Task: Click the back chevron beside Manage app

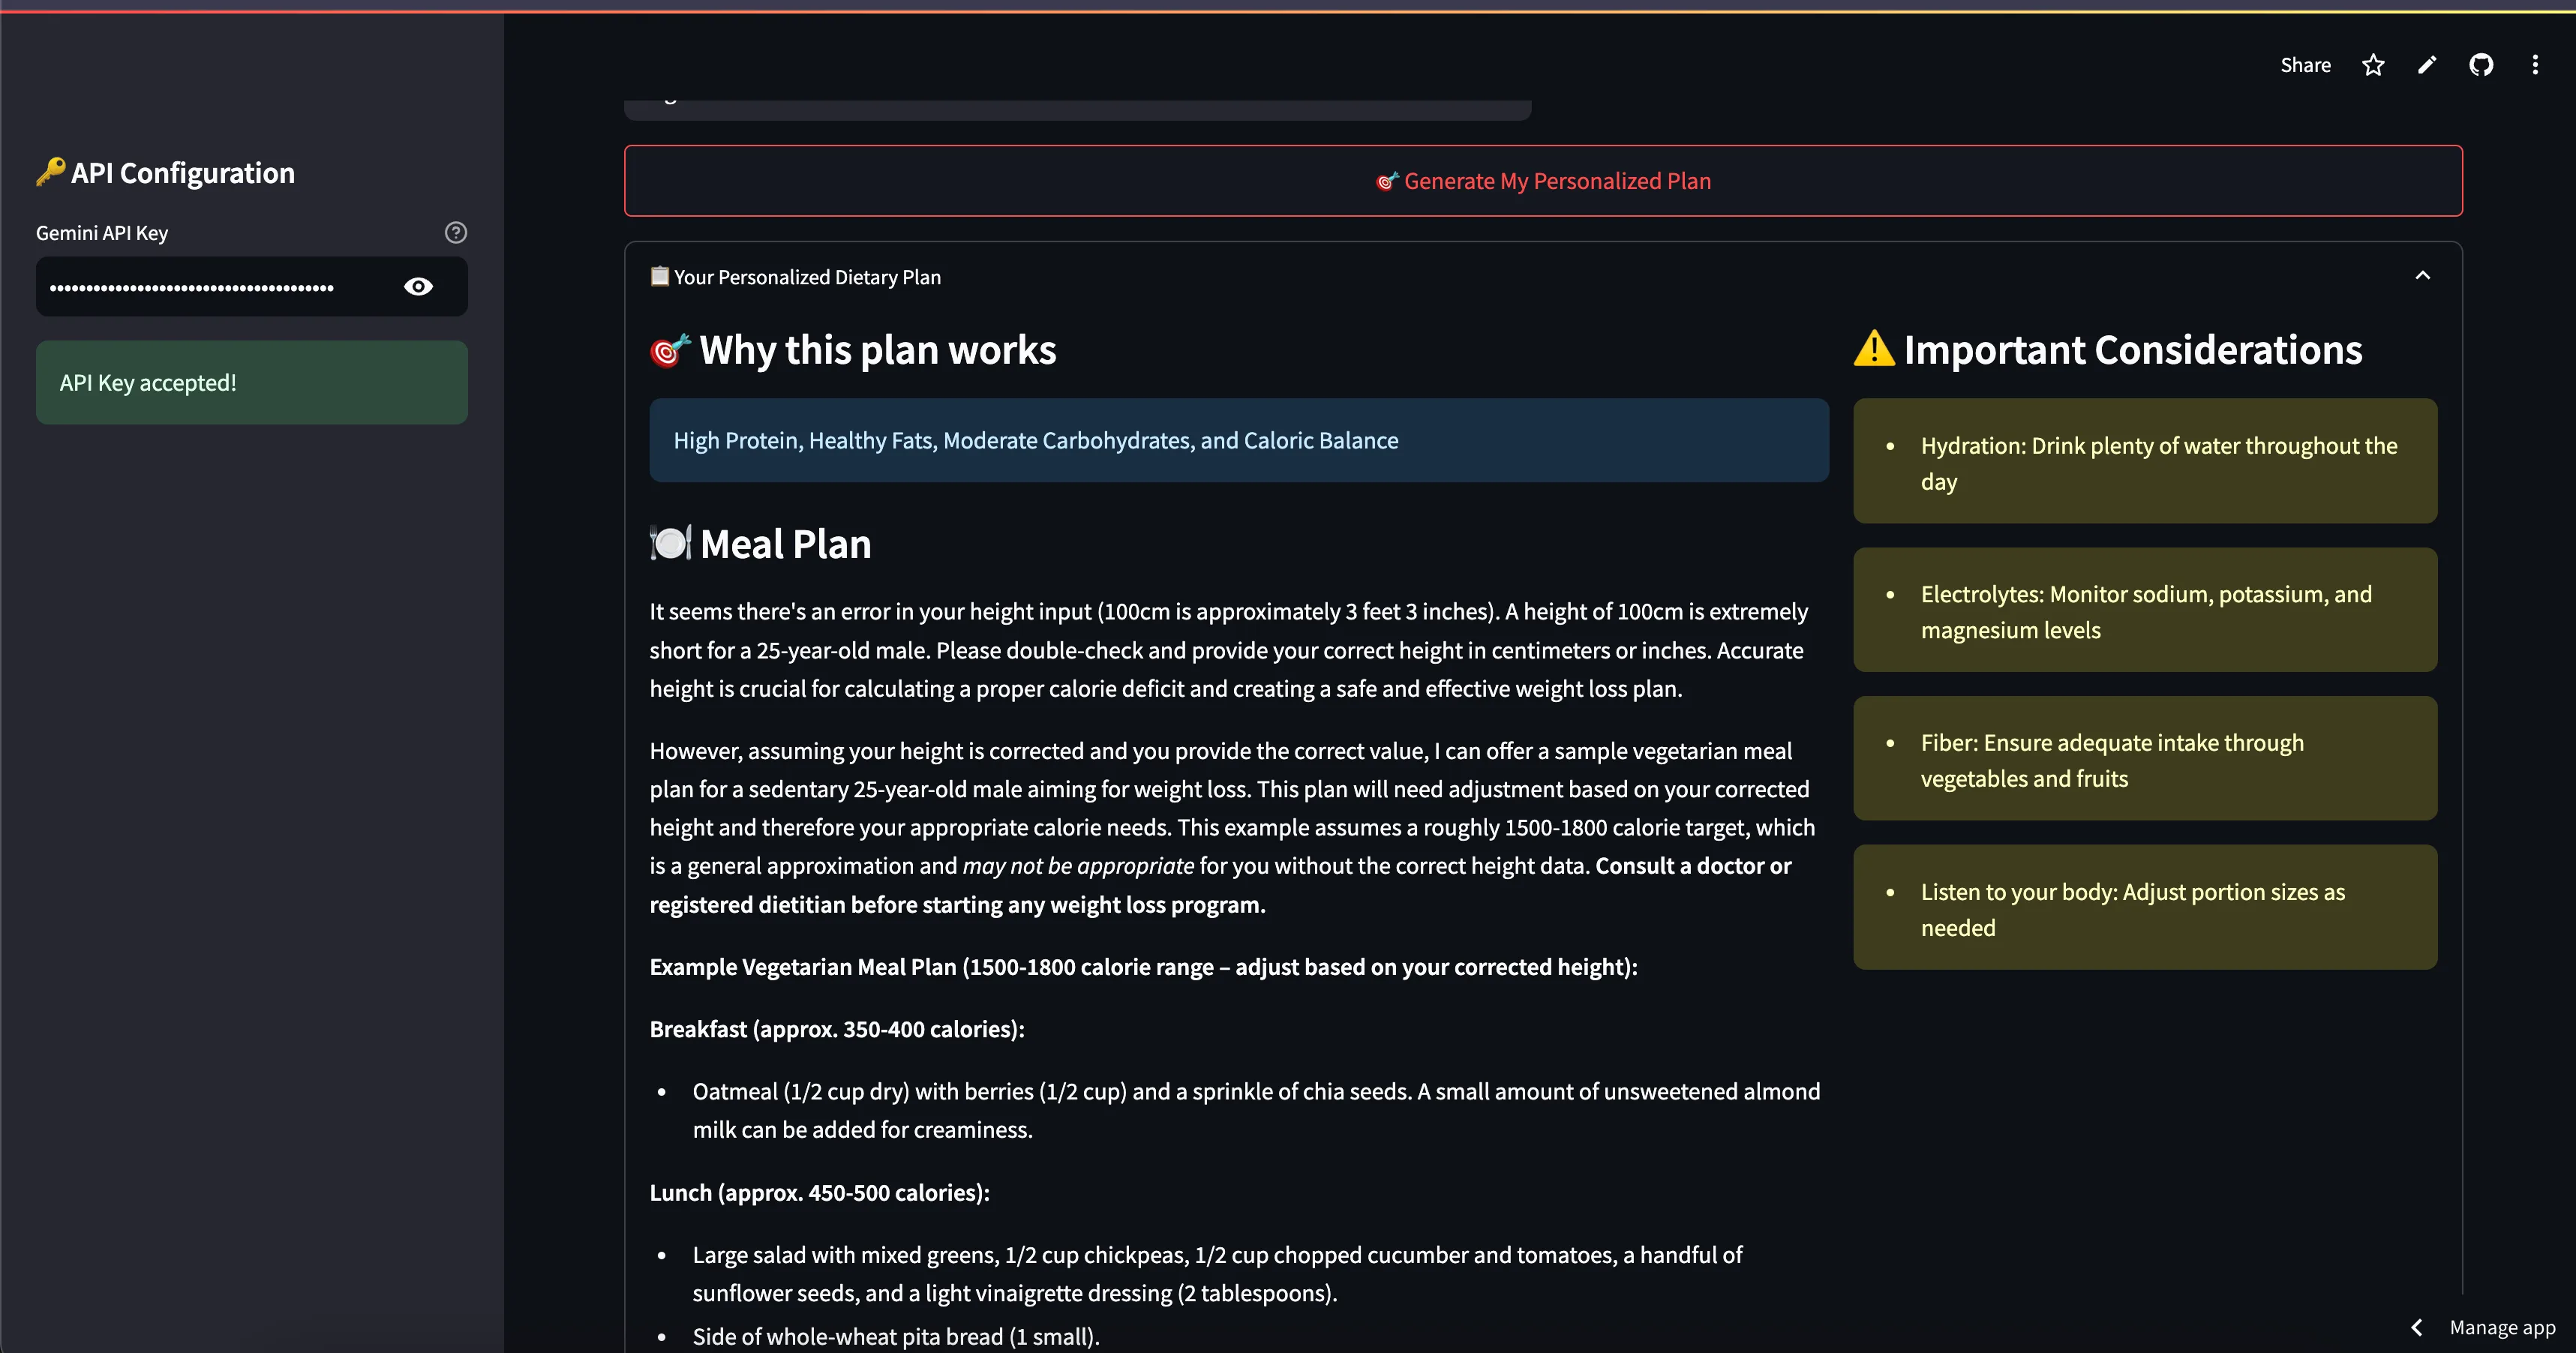Action: [x=2416, y=1327]
